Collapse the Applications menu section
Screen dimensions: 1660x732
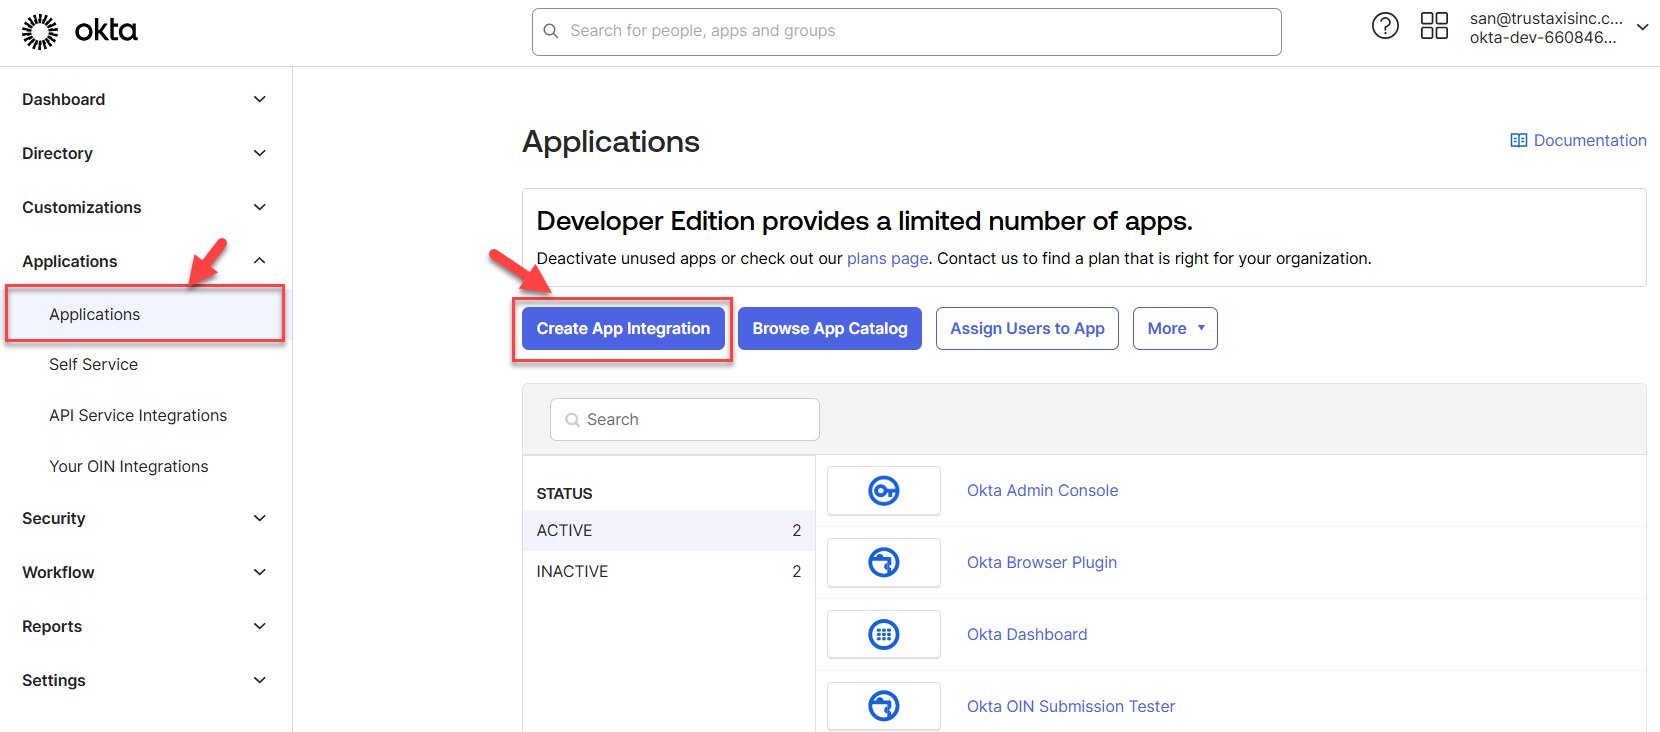(260, 261)
